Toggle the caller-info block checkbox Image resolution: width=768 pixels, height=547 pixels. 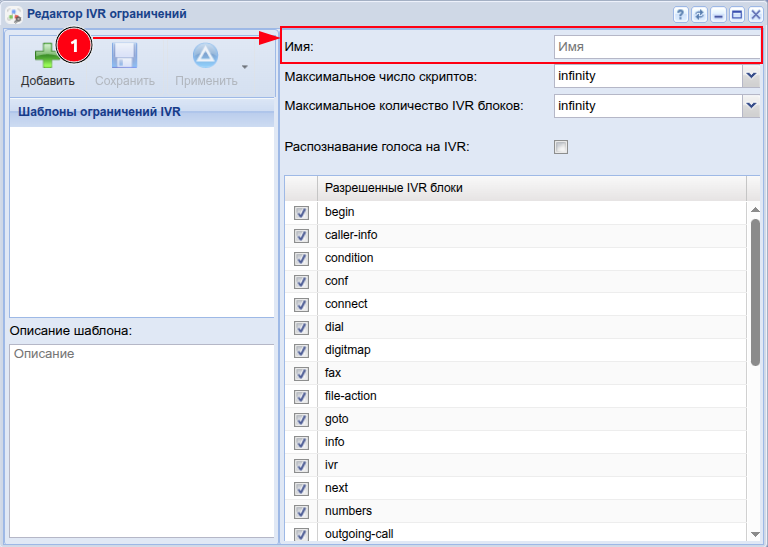pos(301,236)
